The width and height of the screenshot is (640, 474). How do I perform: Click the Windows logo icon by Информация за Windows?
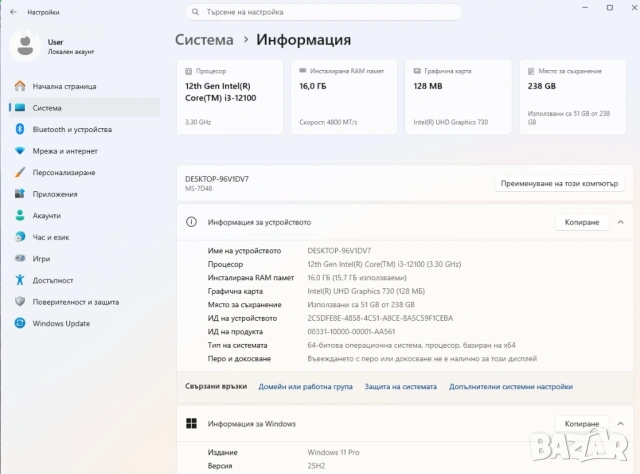(x=191, y=423)
